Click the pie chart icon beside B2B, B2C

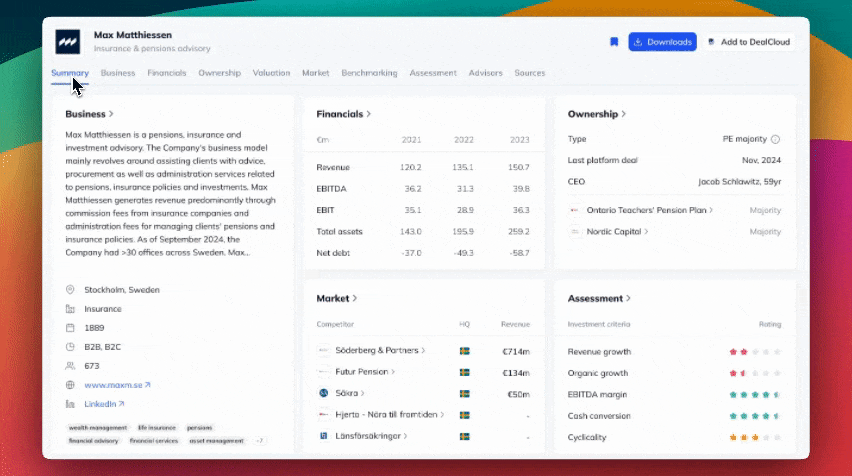70,347
